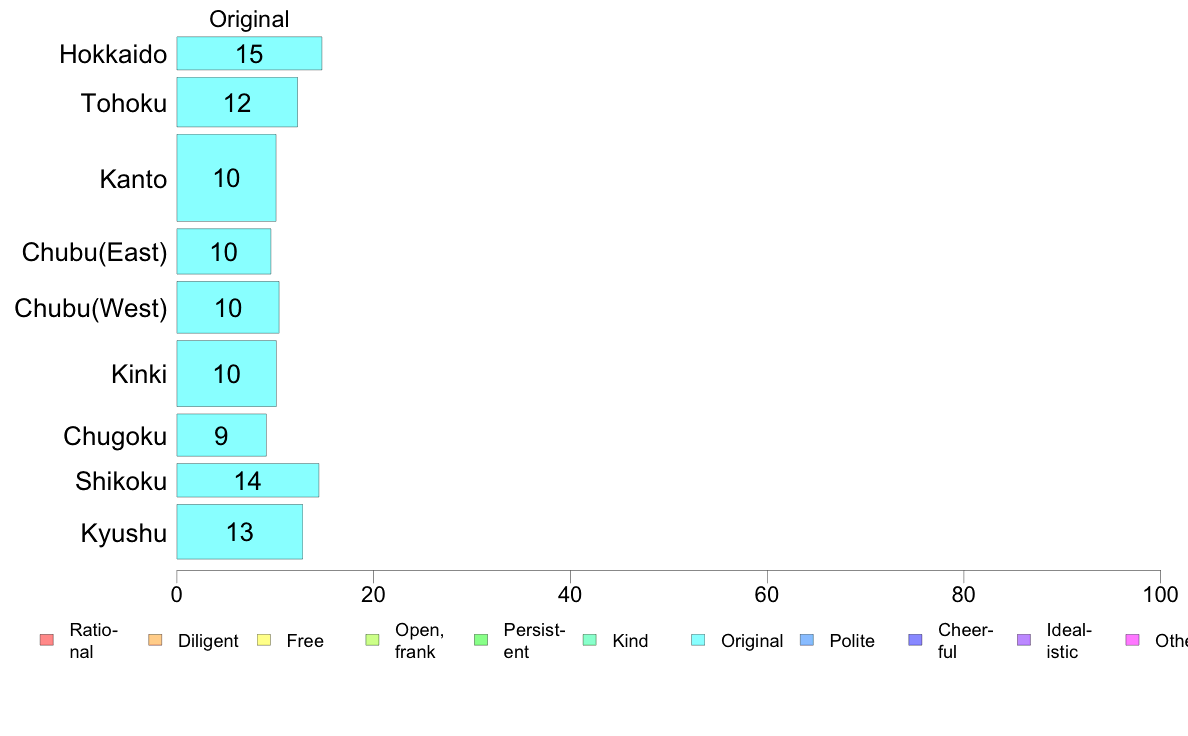Click the Chubu(West) bar
This screenshot has height=736, width=1188.
228,307
